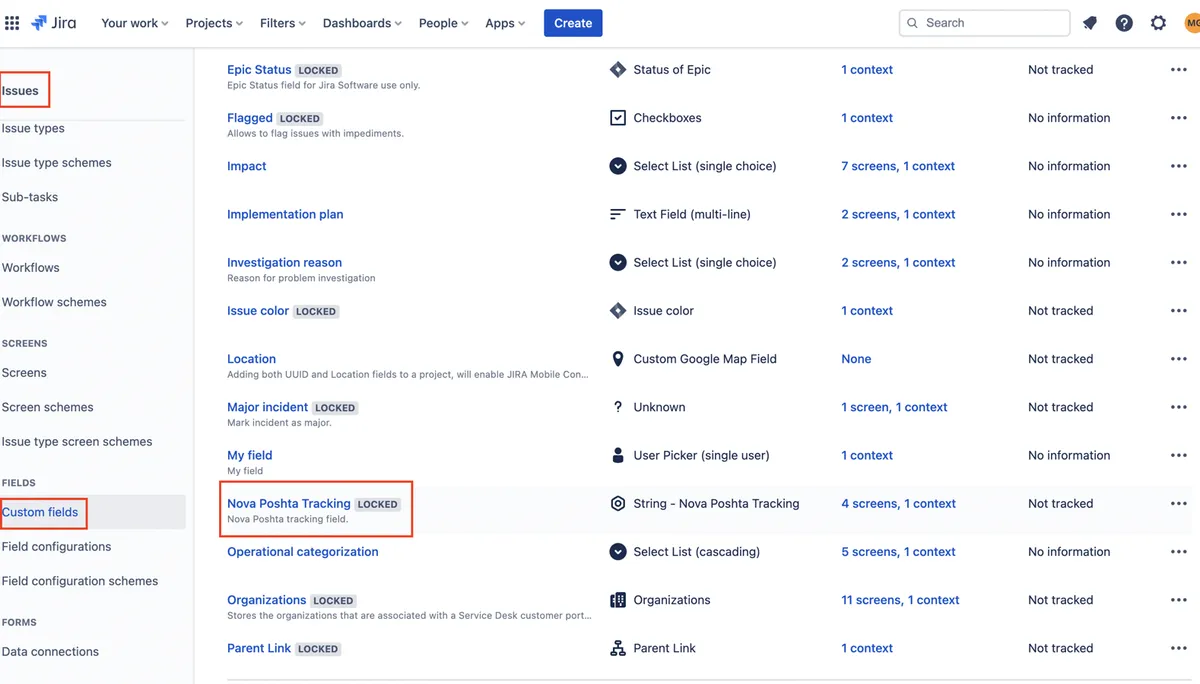Expand the People menu
Screen dimensions: 1200x684
coord(444,23)
